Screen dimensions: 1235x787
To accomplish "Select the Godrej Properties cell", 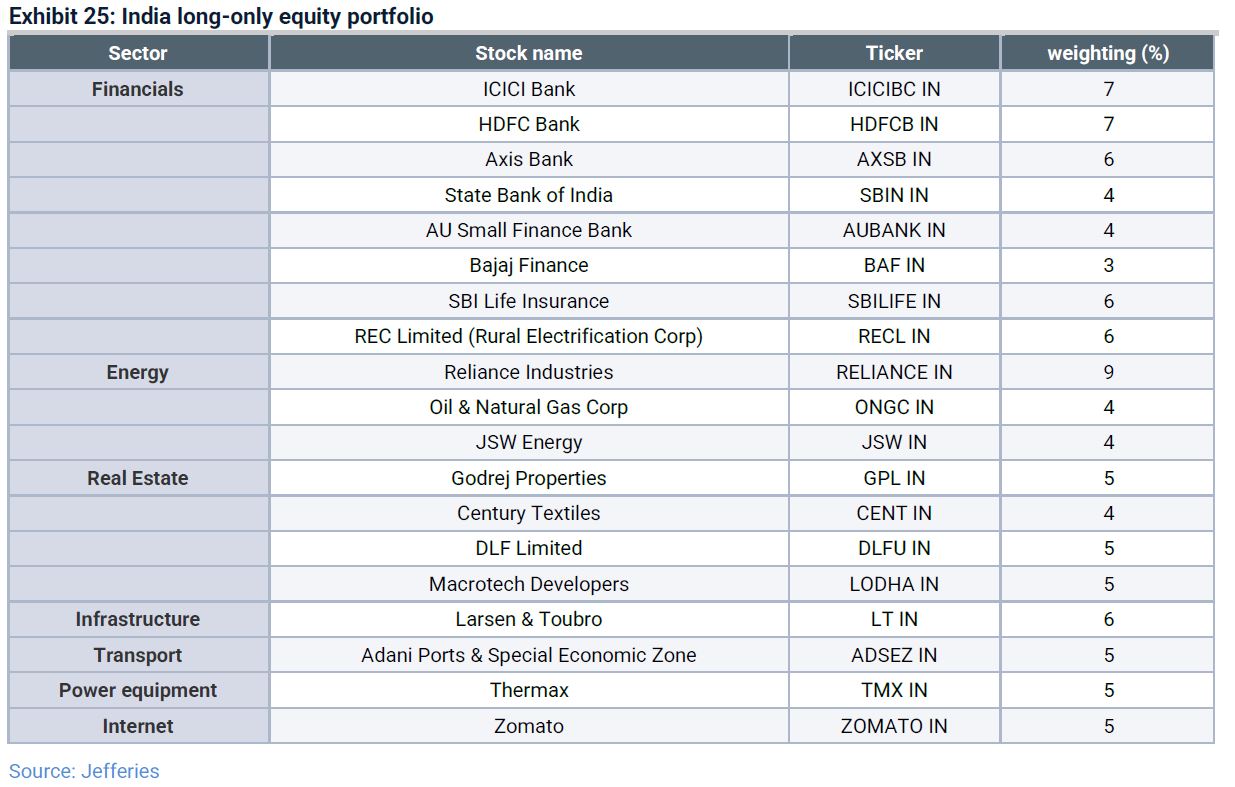I will coord(528,478).
